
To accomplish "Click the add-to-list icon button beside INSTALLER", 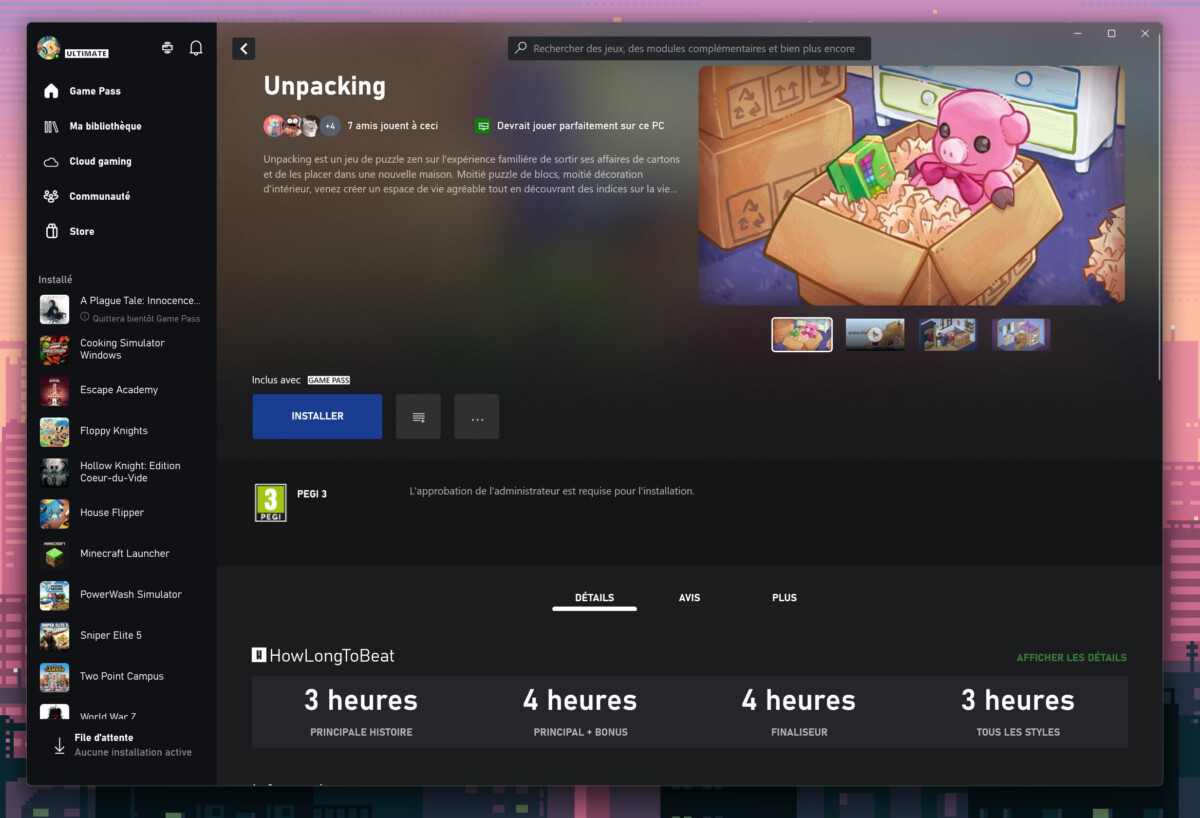I will point(418,416).
